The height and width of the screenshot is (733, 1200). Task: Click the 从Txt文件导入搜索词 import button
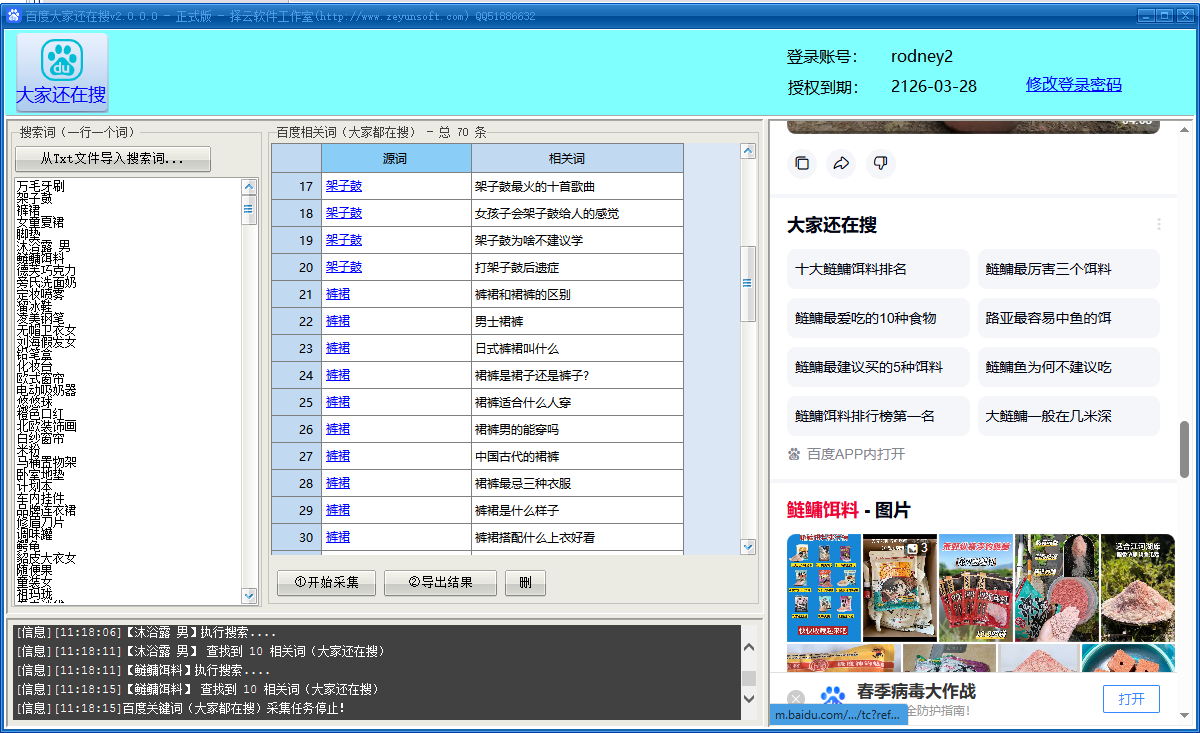point(112,159)
